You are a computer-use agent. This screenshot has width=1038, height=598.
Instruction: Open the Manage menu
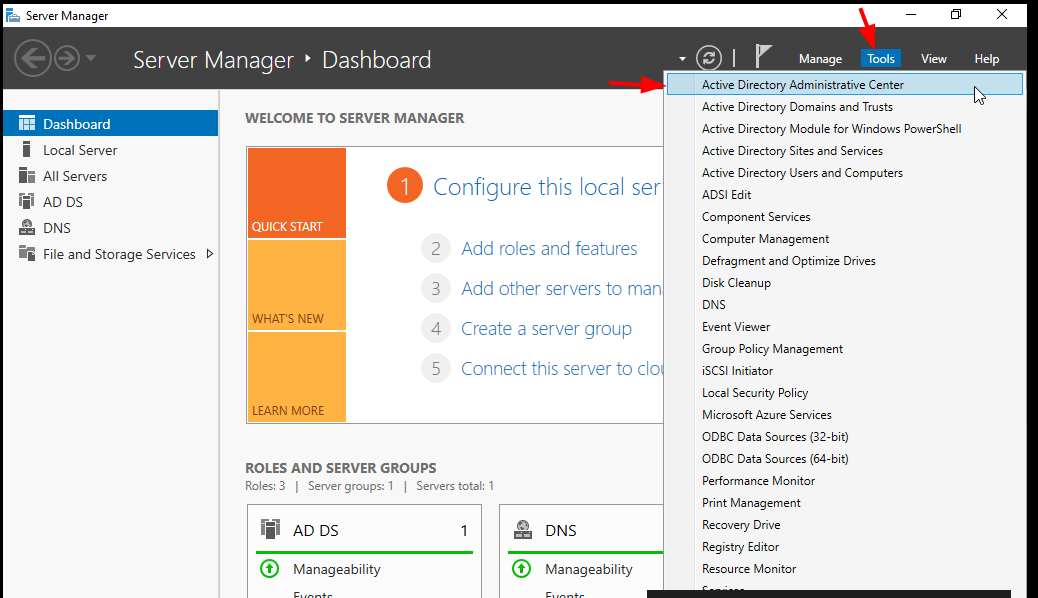pos(820,59)
